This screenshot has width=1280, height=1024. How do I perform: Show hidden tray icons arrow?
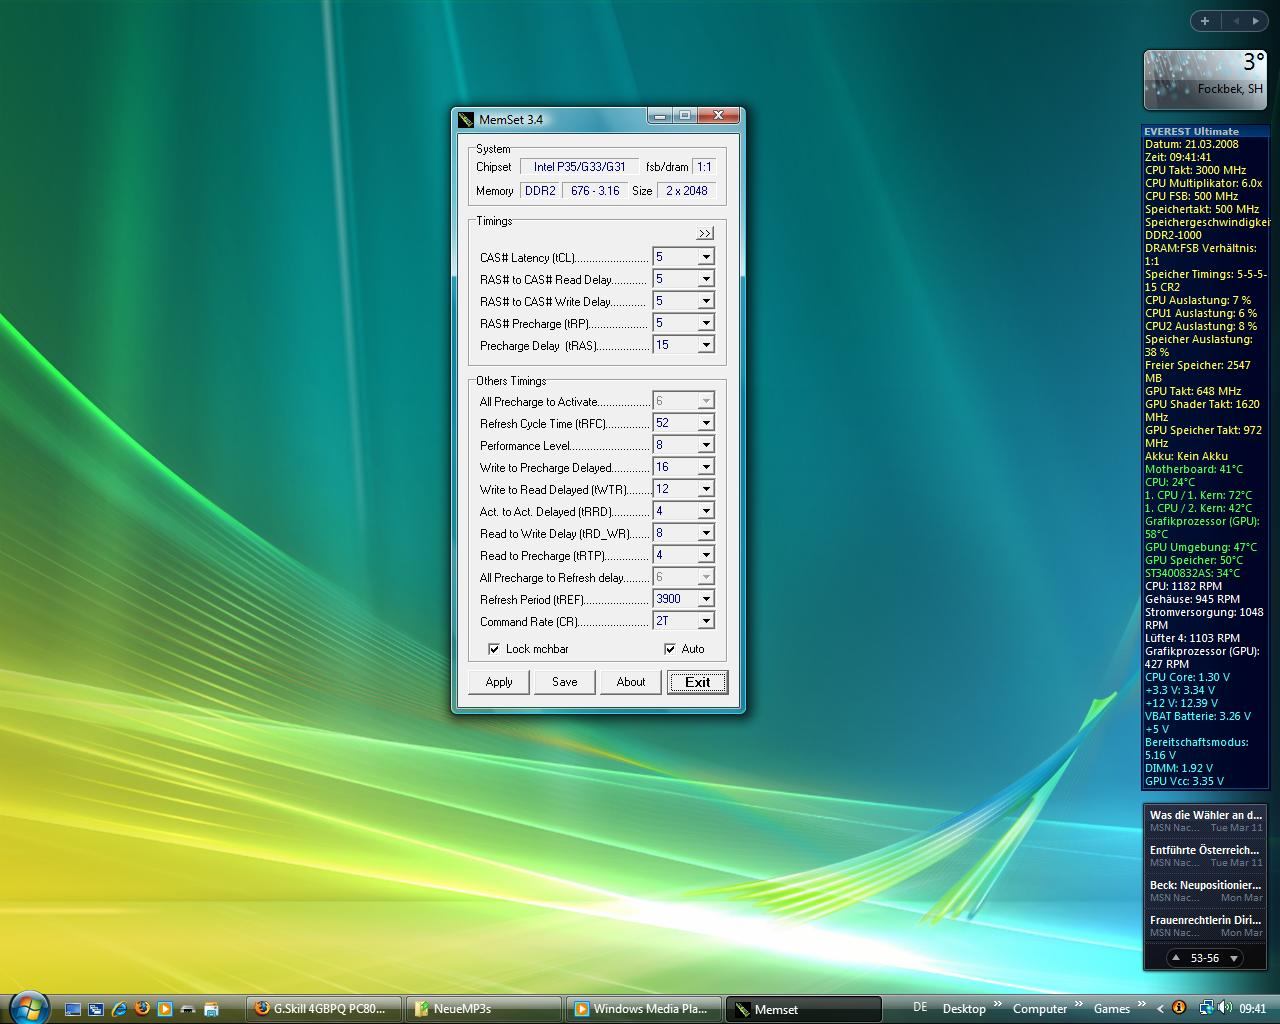pos(1160,1009)
